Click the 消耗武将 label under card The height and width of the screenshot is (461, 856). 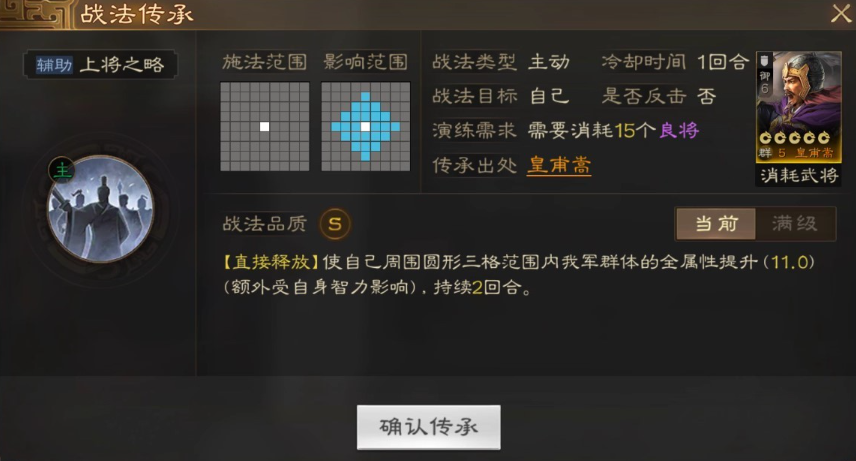click(799, 175)
